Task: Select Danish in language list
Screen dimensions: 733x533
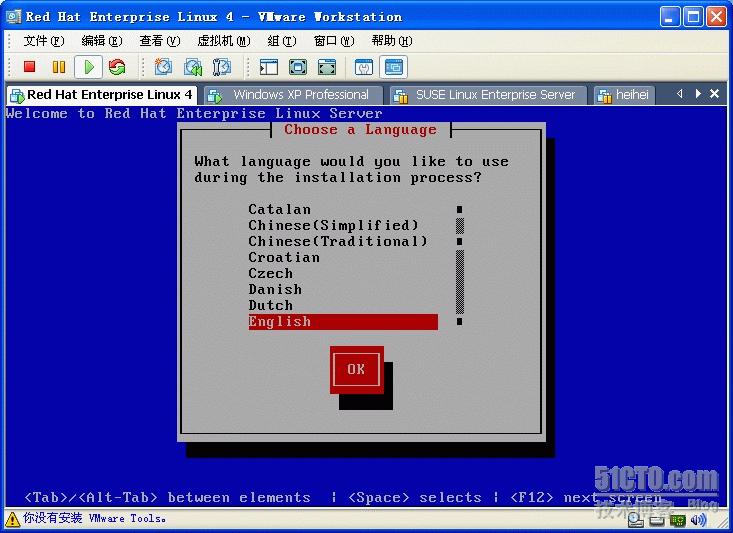Action: (343, 289)
